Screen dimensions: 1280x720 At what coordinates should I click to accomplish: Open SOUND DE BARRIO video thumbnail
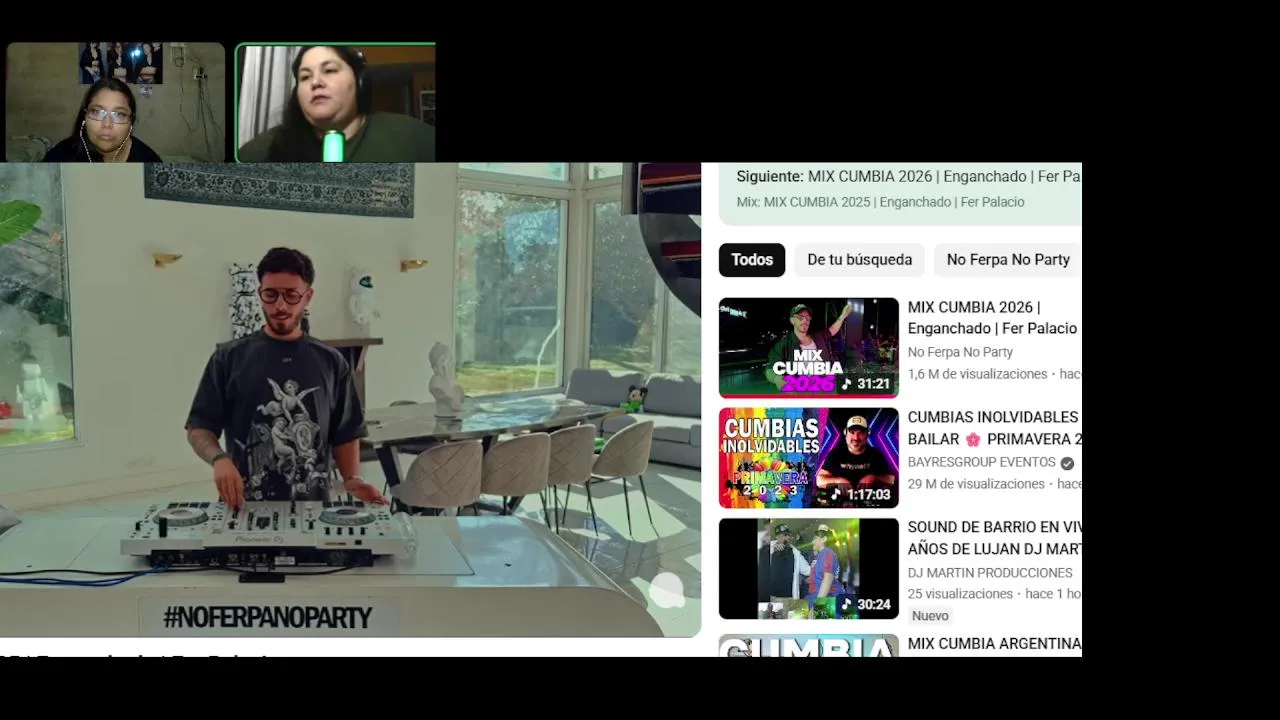(x=808, y=568)
